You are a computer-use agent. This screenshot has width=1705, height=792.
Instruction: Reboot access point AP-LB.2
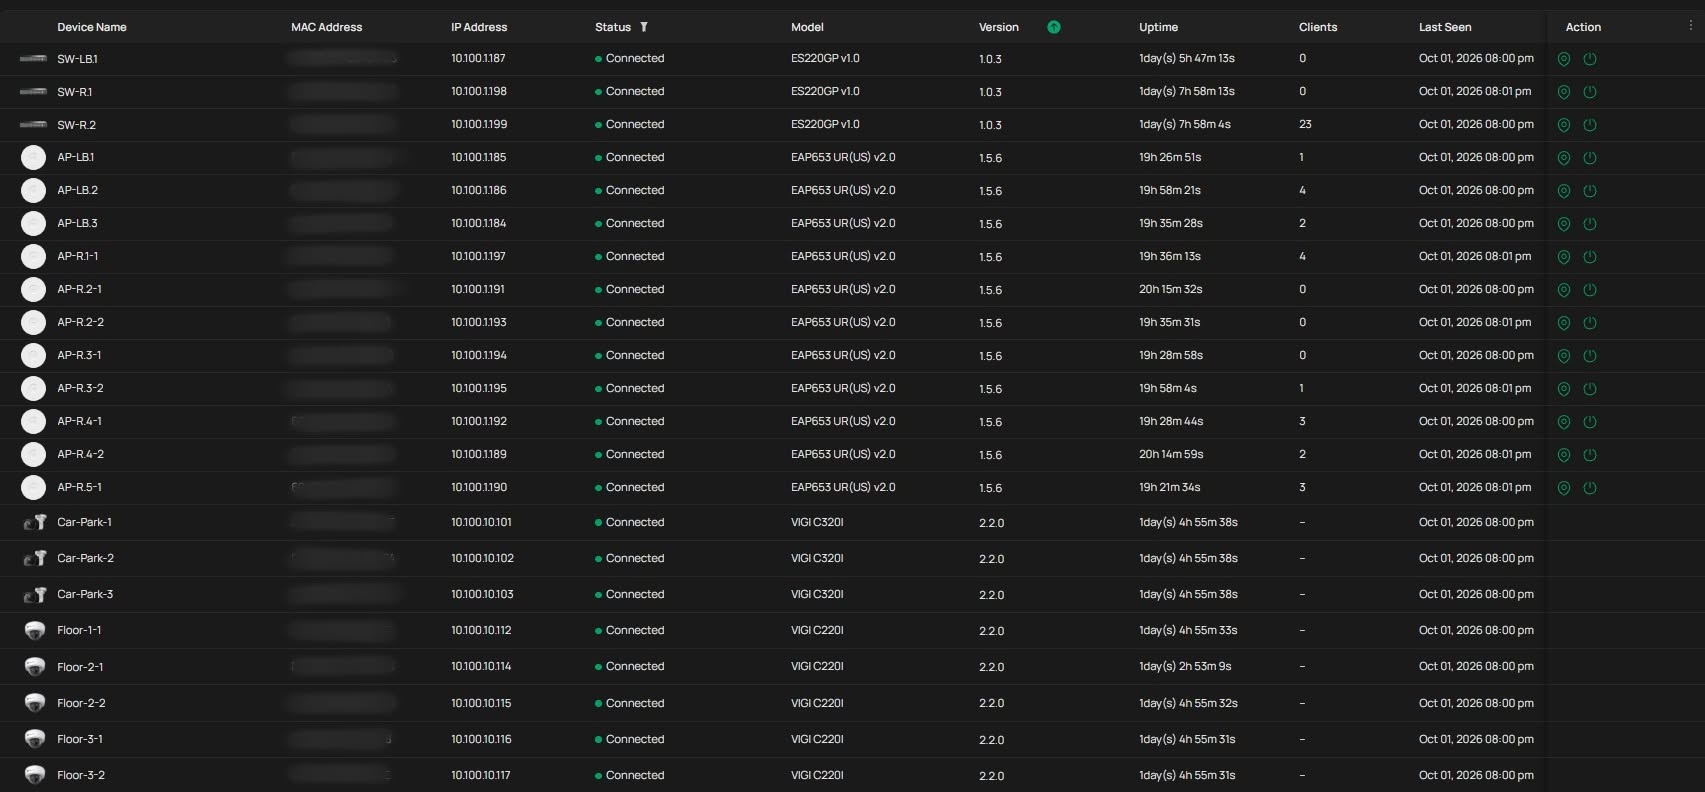click(x=1590, y=191)
